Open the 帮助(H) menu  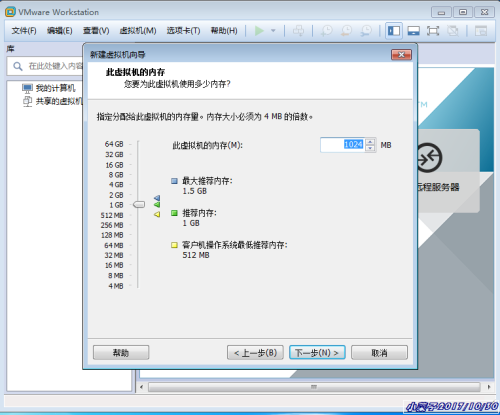click(224, 31)
